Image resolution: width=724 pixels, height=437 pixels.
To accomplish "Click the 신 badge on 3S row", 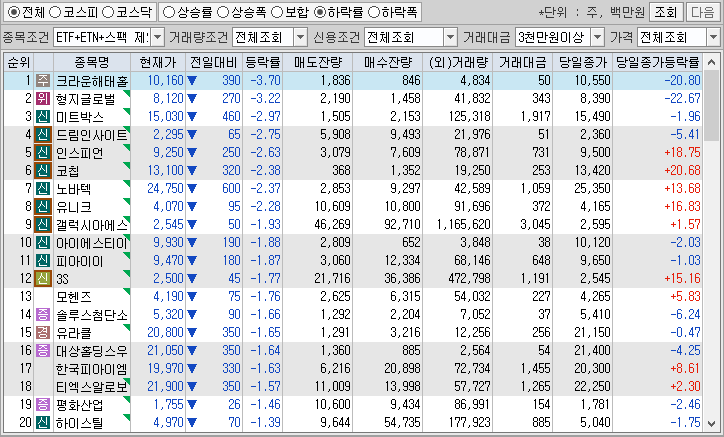I will 43,279.
